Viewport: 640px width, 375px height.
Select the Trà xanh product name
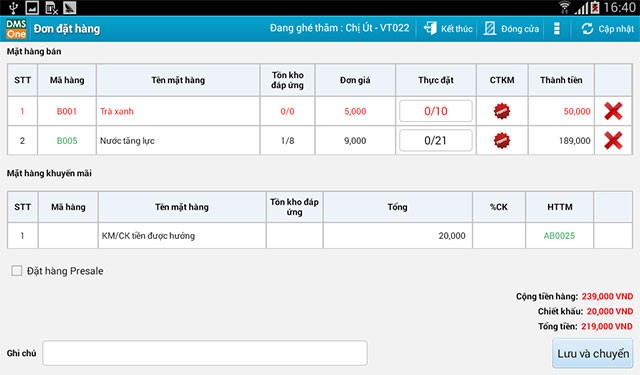tap(117, 111)
